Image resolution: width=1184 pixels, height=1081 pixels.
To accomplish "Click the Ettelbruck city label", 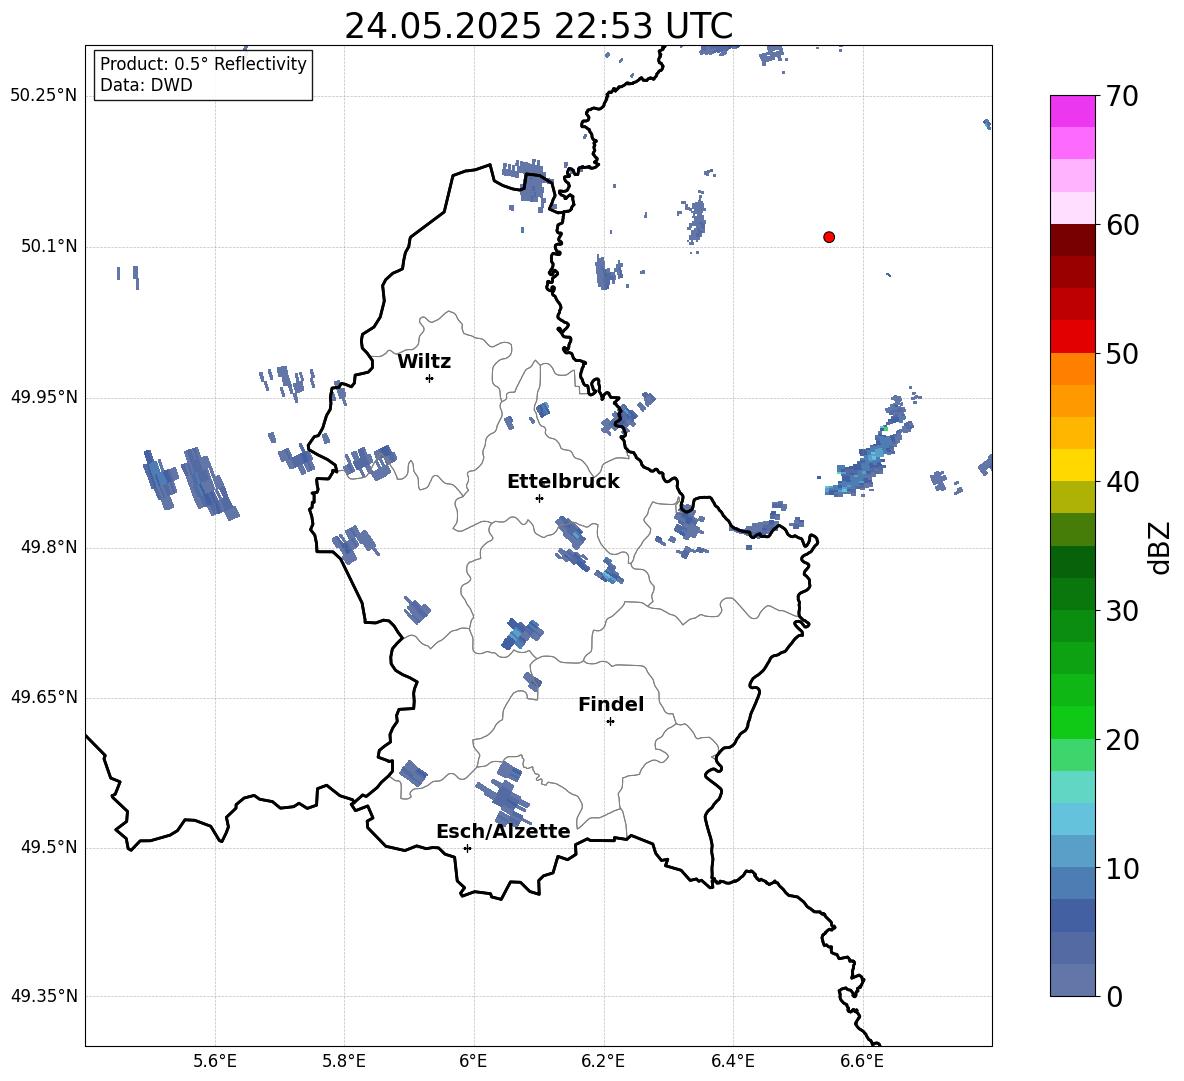I will [x=563, y=482].
